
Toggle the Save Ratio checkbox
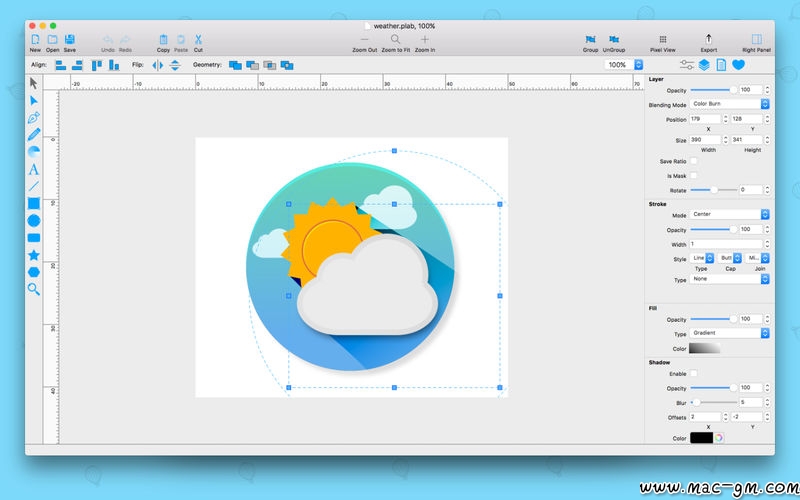[x=694, y=161]
